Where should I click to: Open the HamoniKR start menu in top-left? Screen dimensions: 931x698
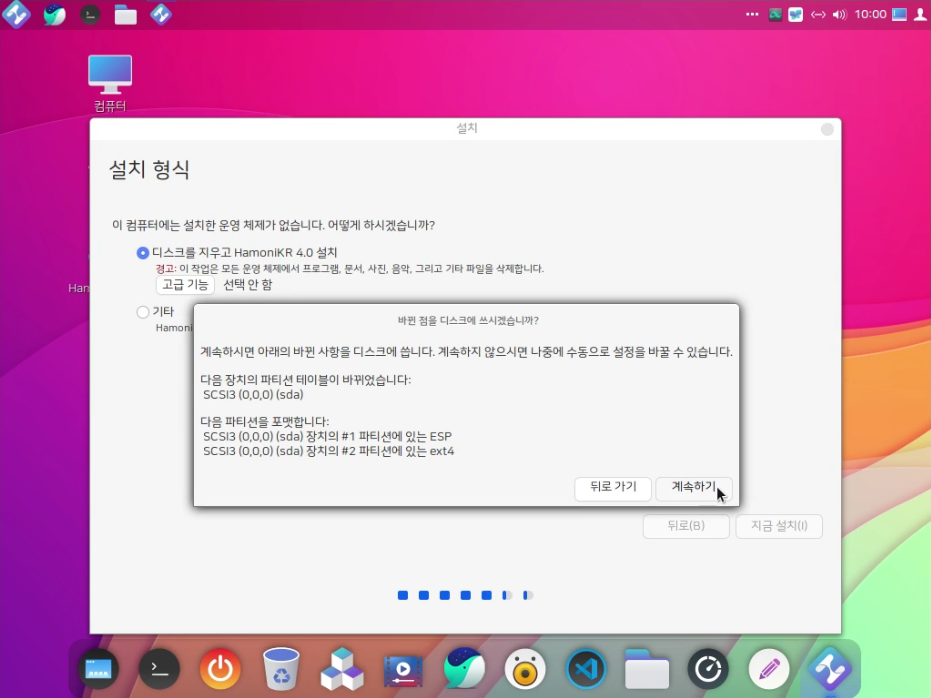tap(17, 15)
